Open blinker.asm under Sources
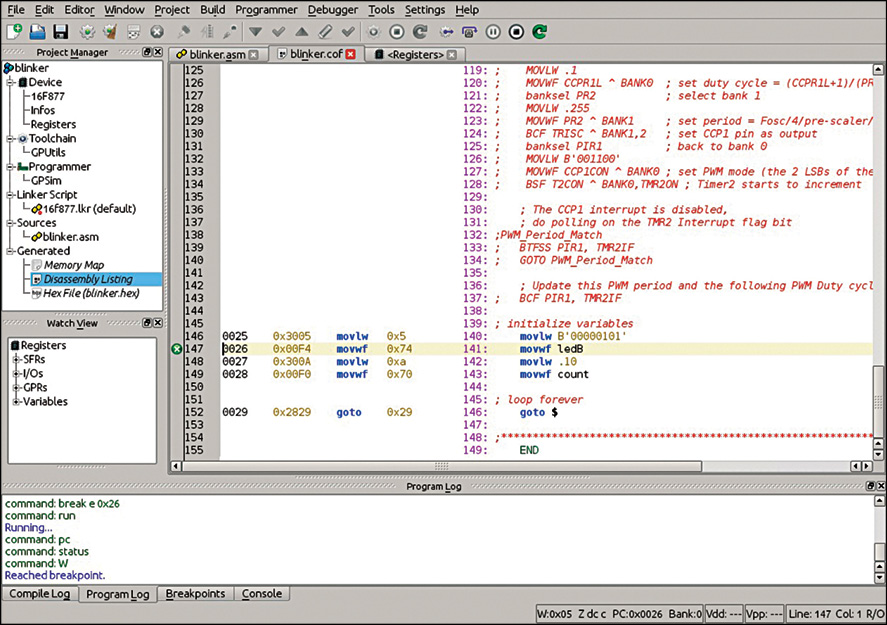This screenshot has height=625, width=887. pyautogui.click(x=70, y=237)
